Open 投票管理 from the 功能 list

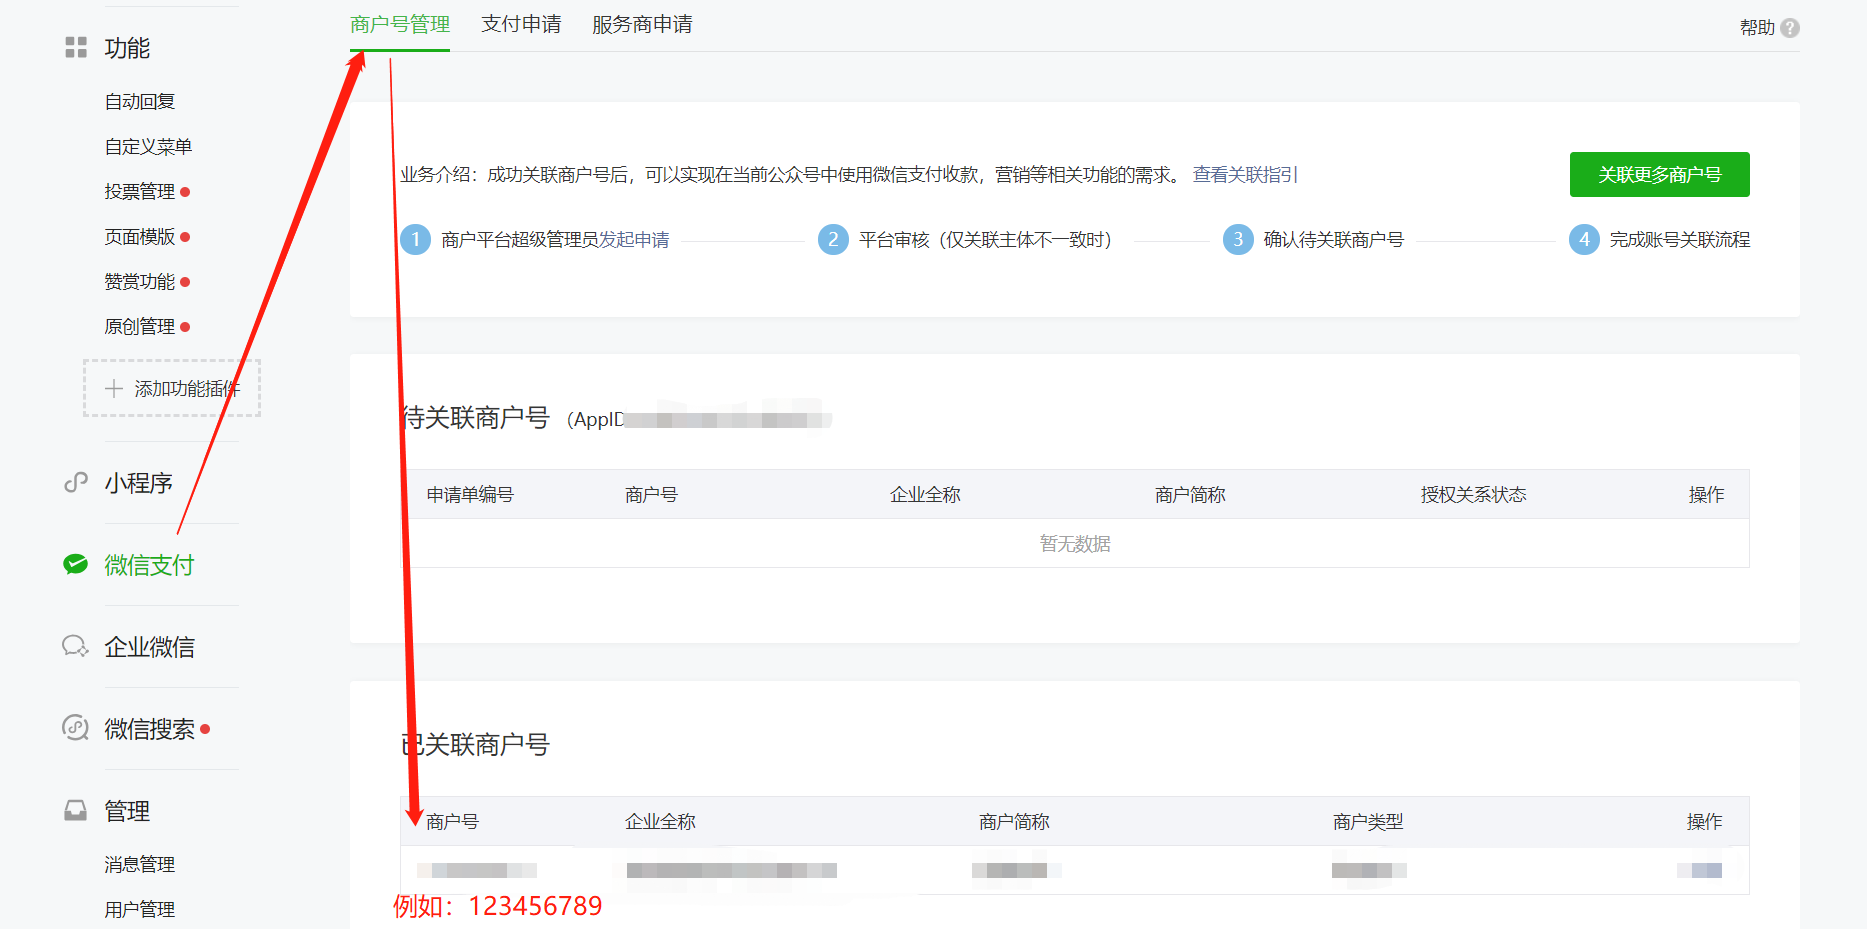139,191
